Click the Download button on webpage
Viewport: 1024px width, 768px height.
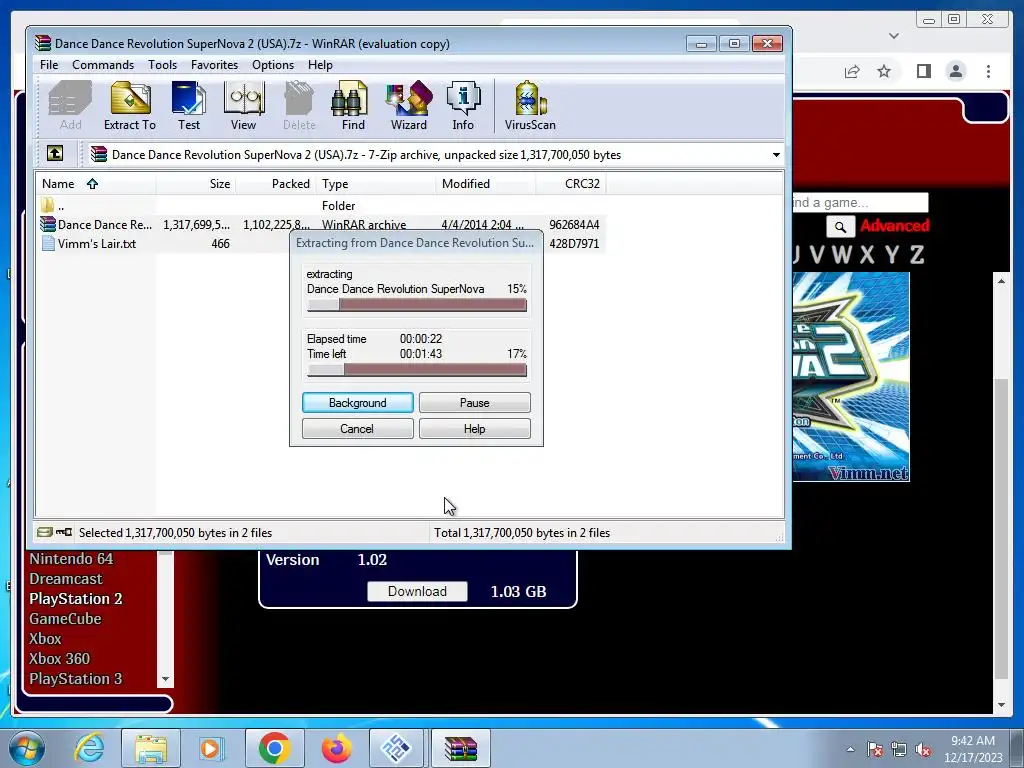coord(417,591)
